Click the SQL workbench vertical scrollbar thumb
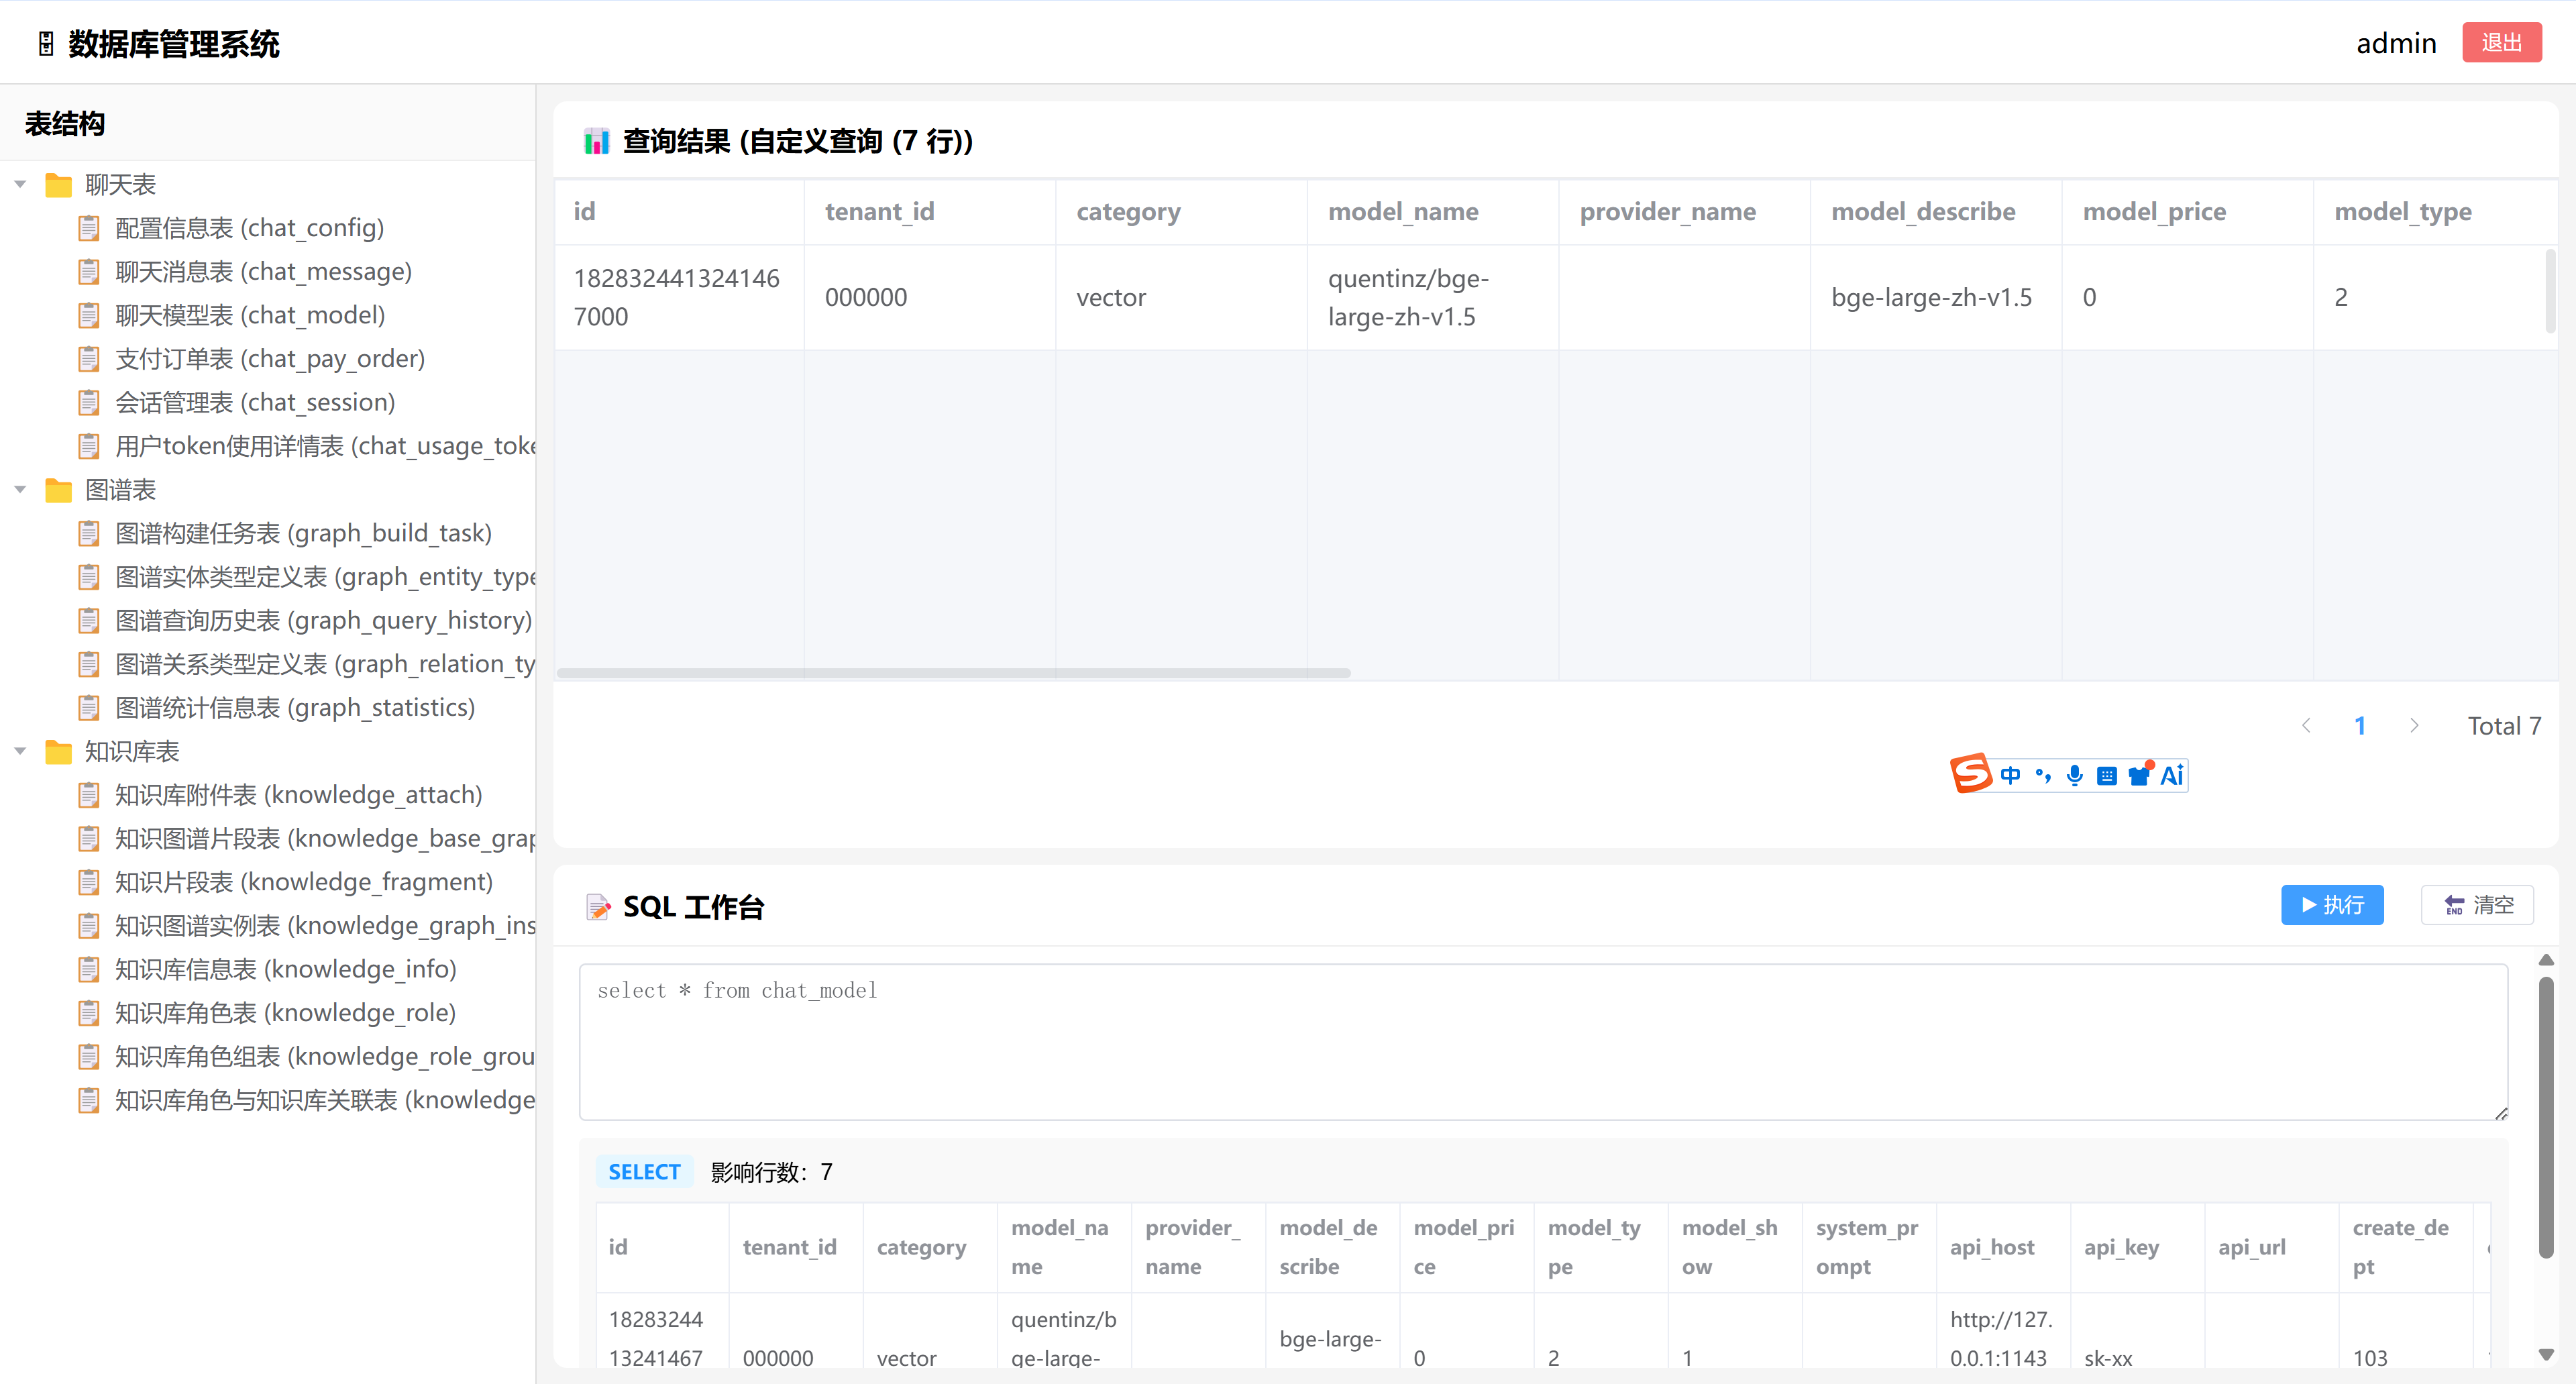Viewport: 2576px width, 1384px height. (x=2546, y=1117)
